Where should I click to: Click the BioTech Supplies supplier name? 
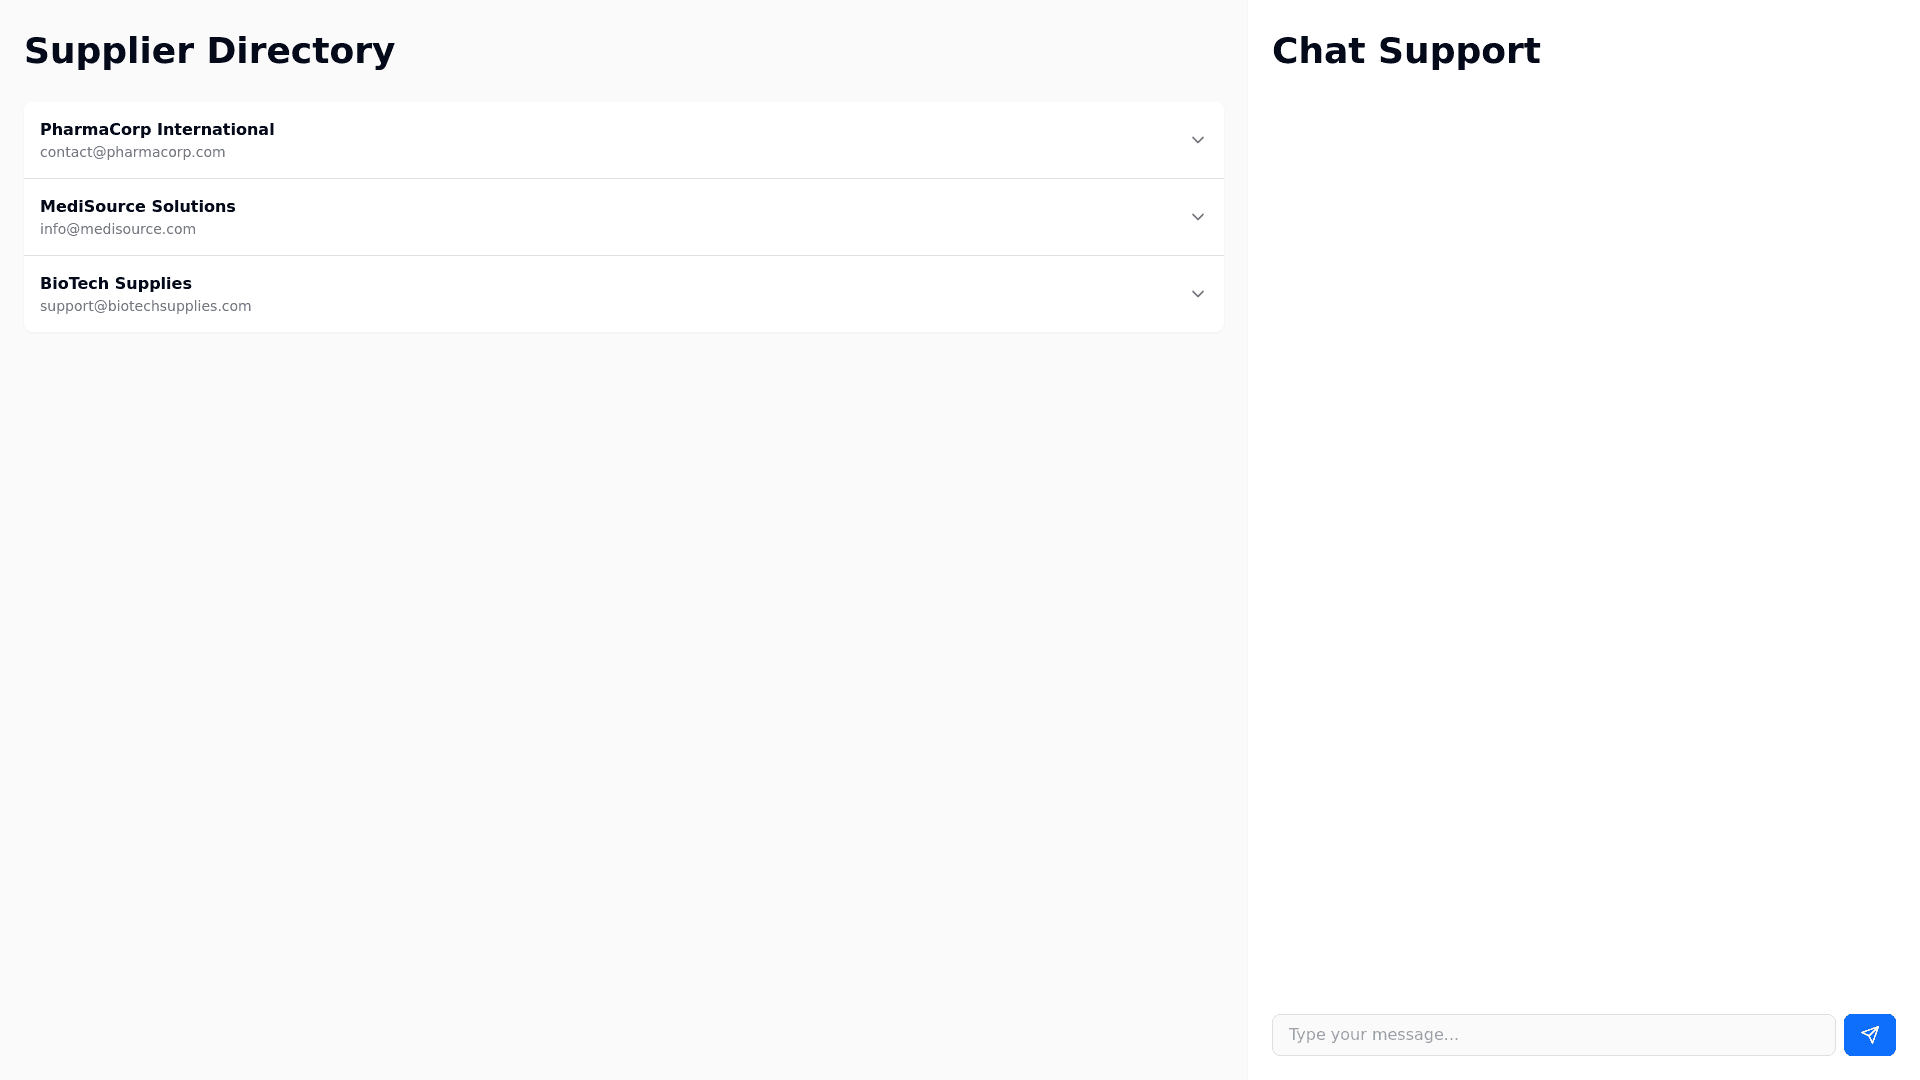[x=116, y=284]
